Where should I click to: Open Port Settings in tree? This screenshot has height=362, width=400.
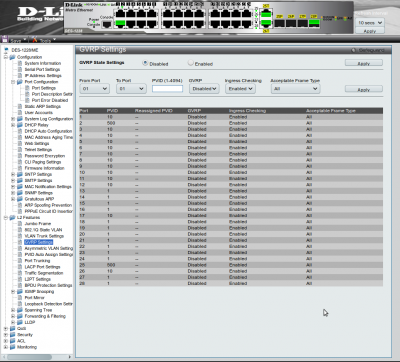click(x=44, y=88)
